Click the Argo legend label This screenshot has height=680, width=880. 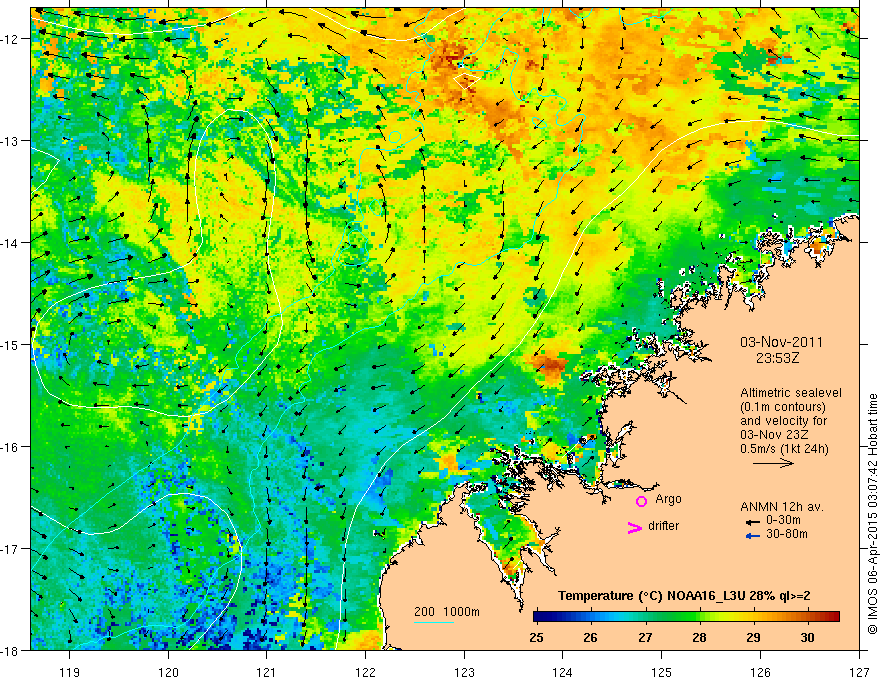click(668, 499)
